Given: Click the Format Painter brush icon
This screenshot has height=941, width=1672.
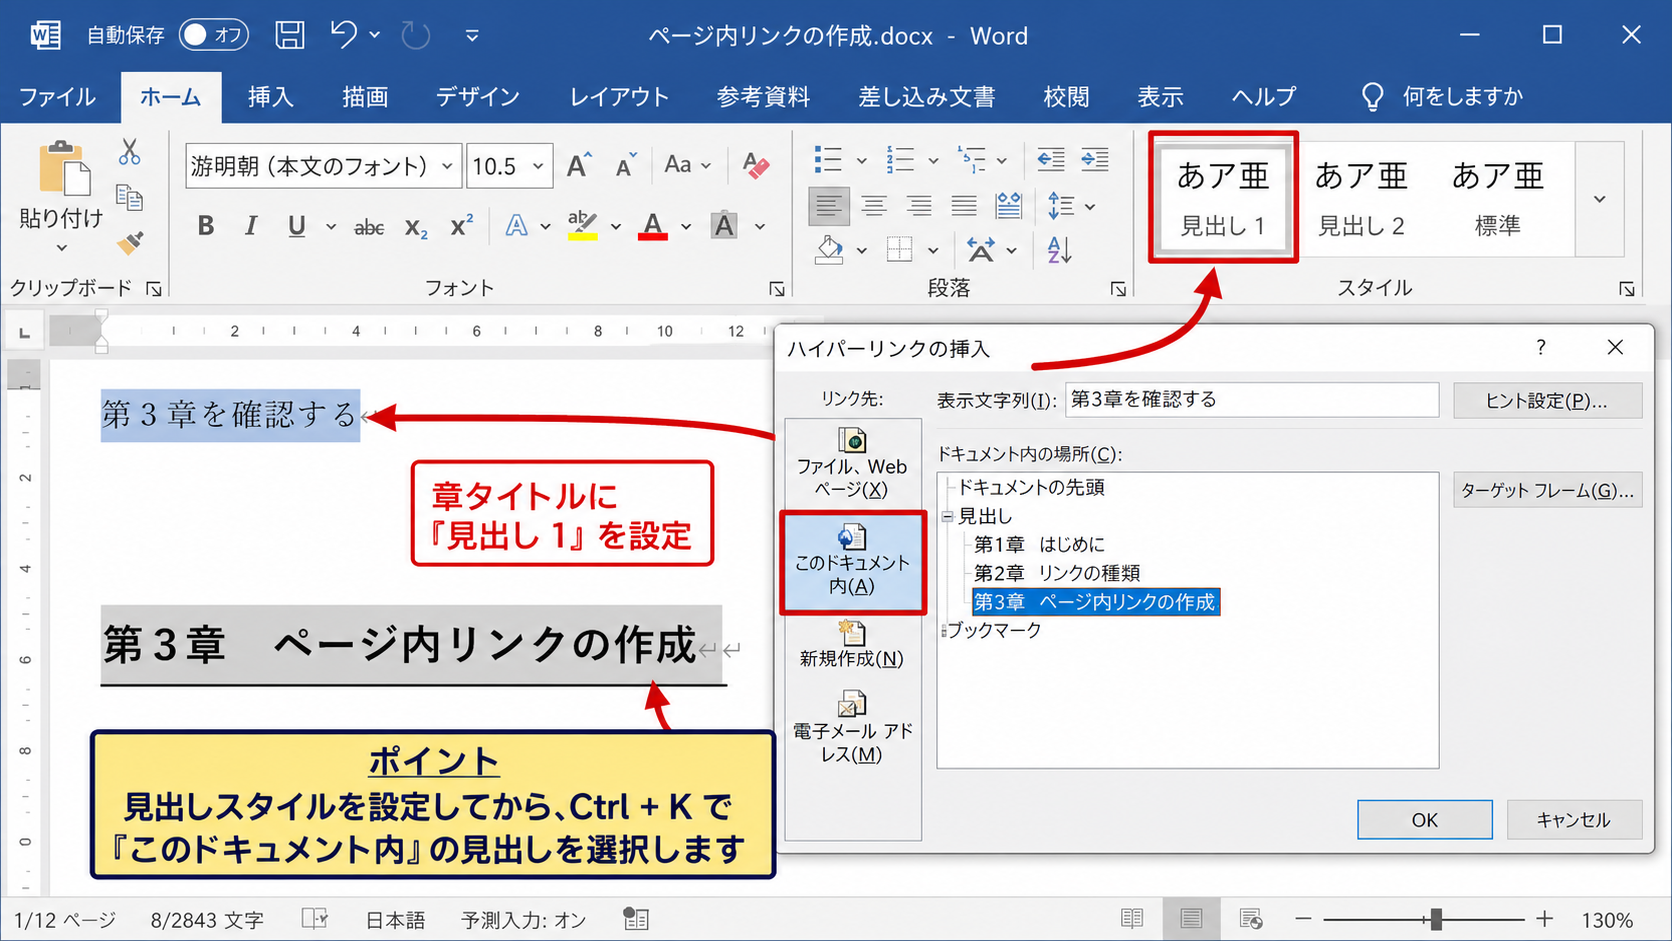Looking at the screenshot, I should tap(130, 242).
